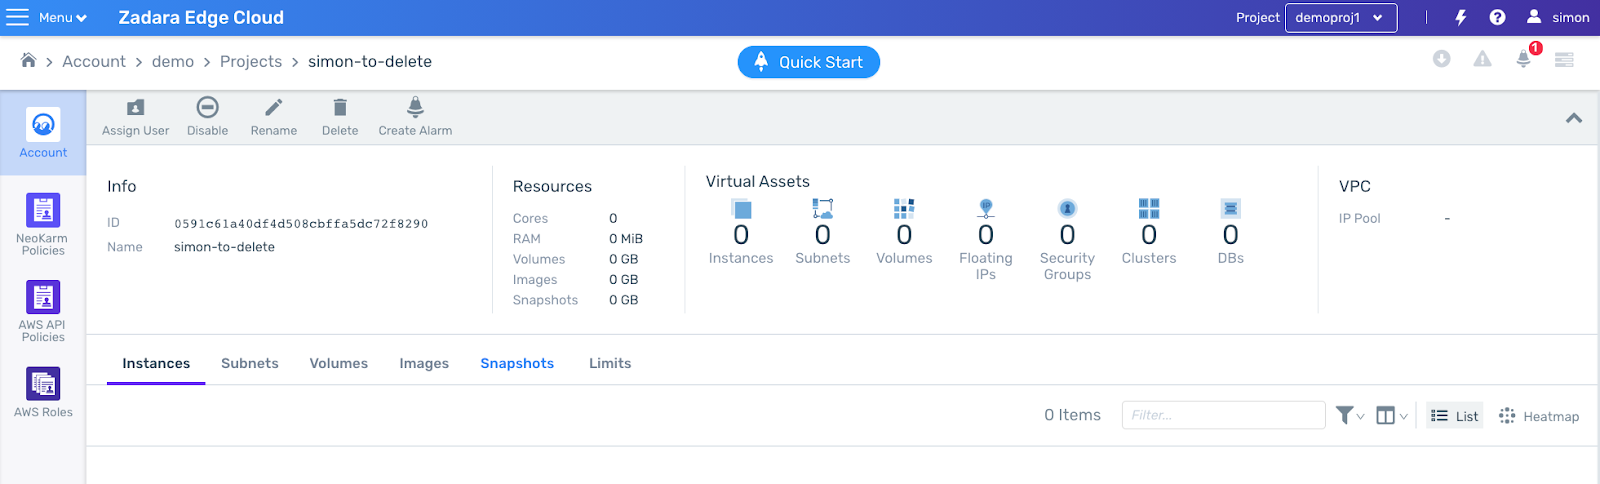Select the Snapshots tab
The image size is (1600, 484).
click(517, 364)
